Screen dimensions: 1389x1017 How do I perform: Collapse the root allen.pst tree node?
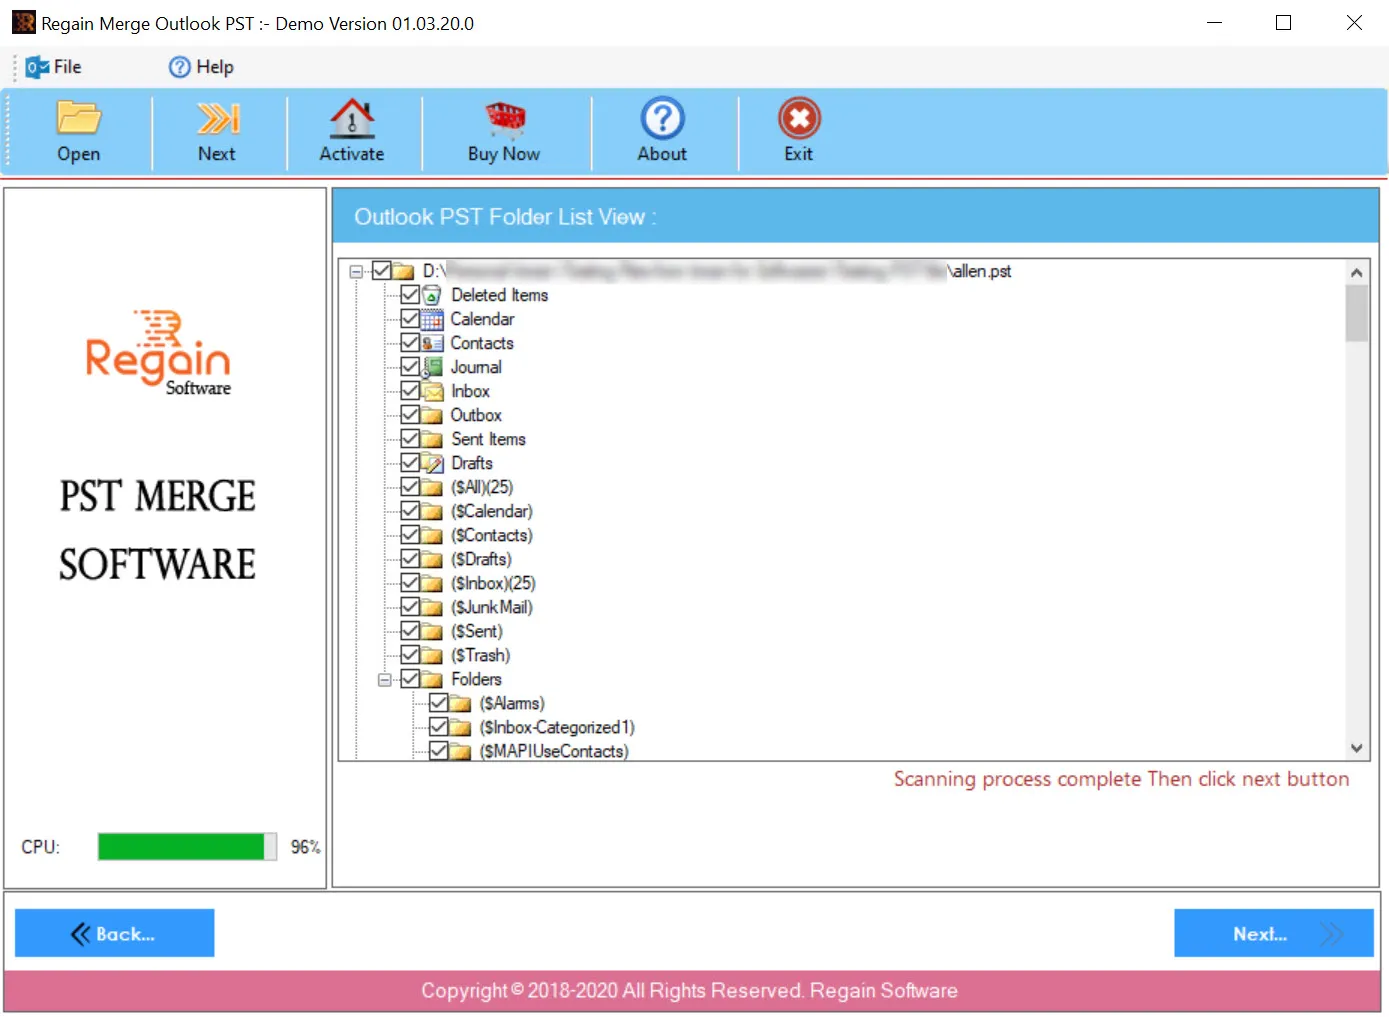[356, 271]
